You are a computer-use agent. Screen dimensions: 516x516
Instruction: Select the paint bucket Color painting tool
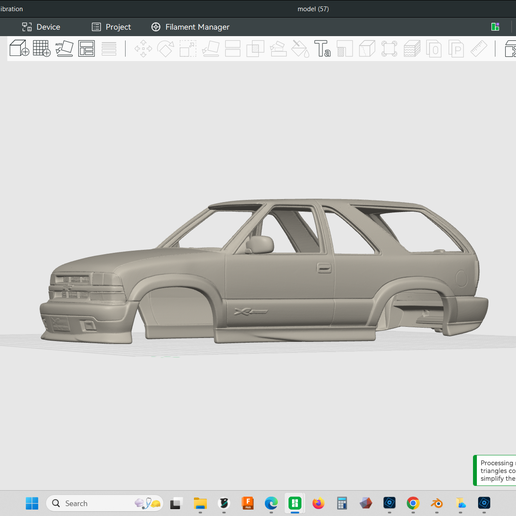pos(300,49)
